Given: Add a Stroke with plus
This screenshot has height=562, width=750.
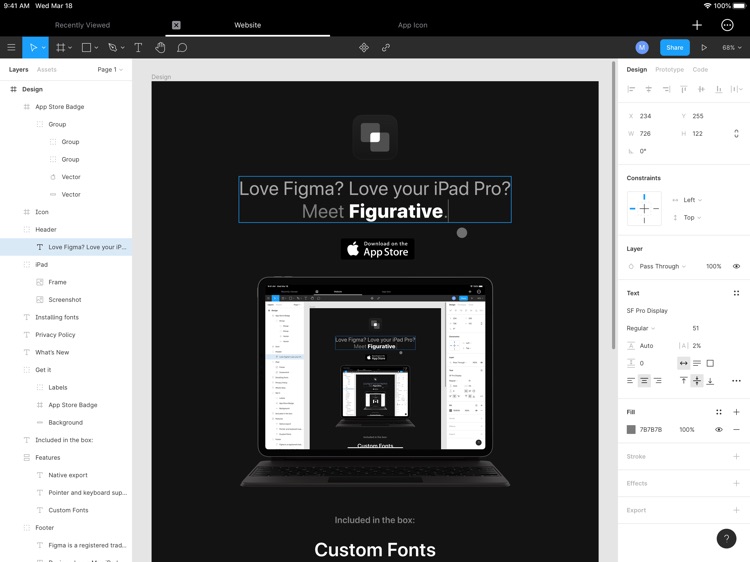Looking at the screenshot, I should [736, 456].
